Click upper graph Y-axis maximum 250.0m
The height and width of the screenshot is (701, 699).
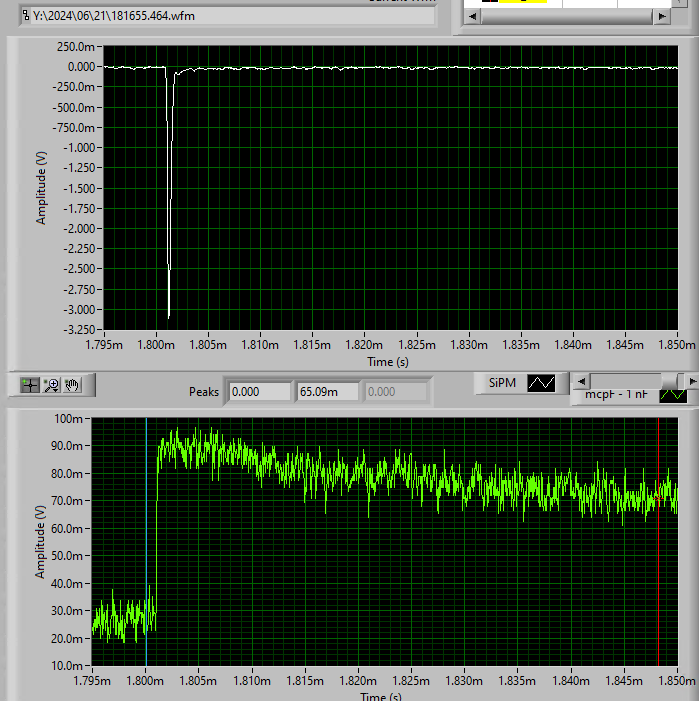point(76,46)
